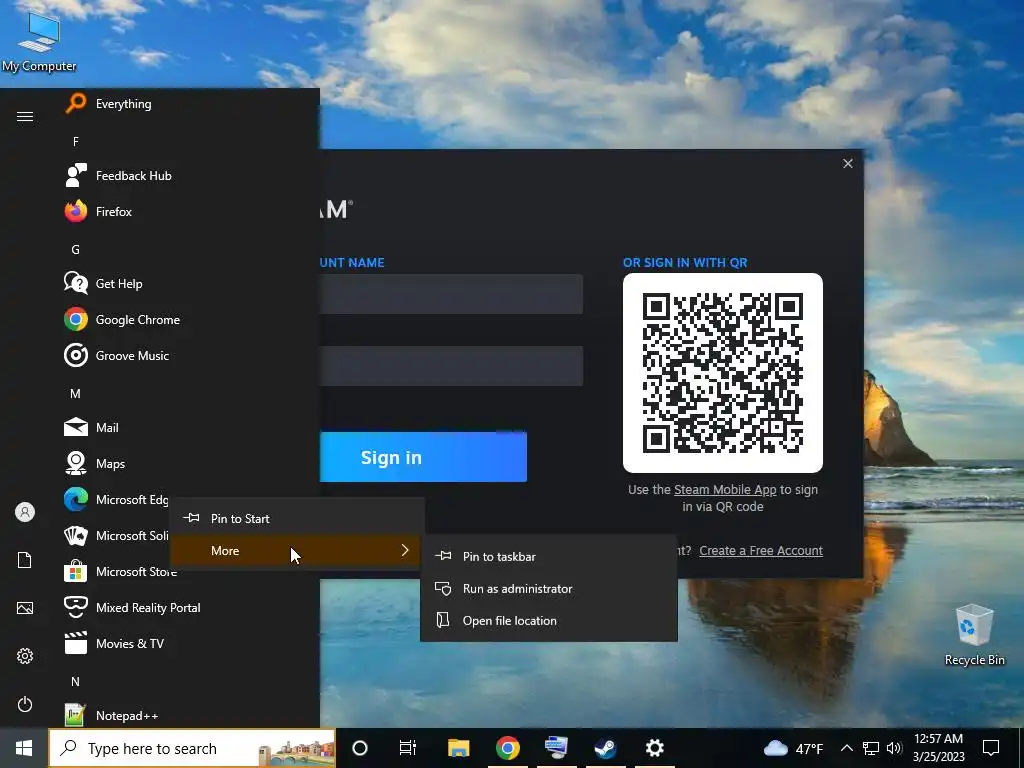Screen dimensions: 1024x768
Task: Click Power icon in Start sidebar
Action: click(x=25, y=704)
